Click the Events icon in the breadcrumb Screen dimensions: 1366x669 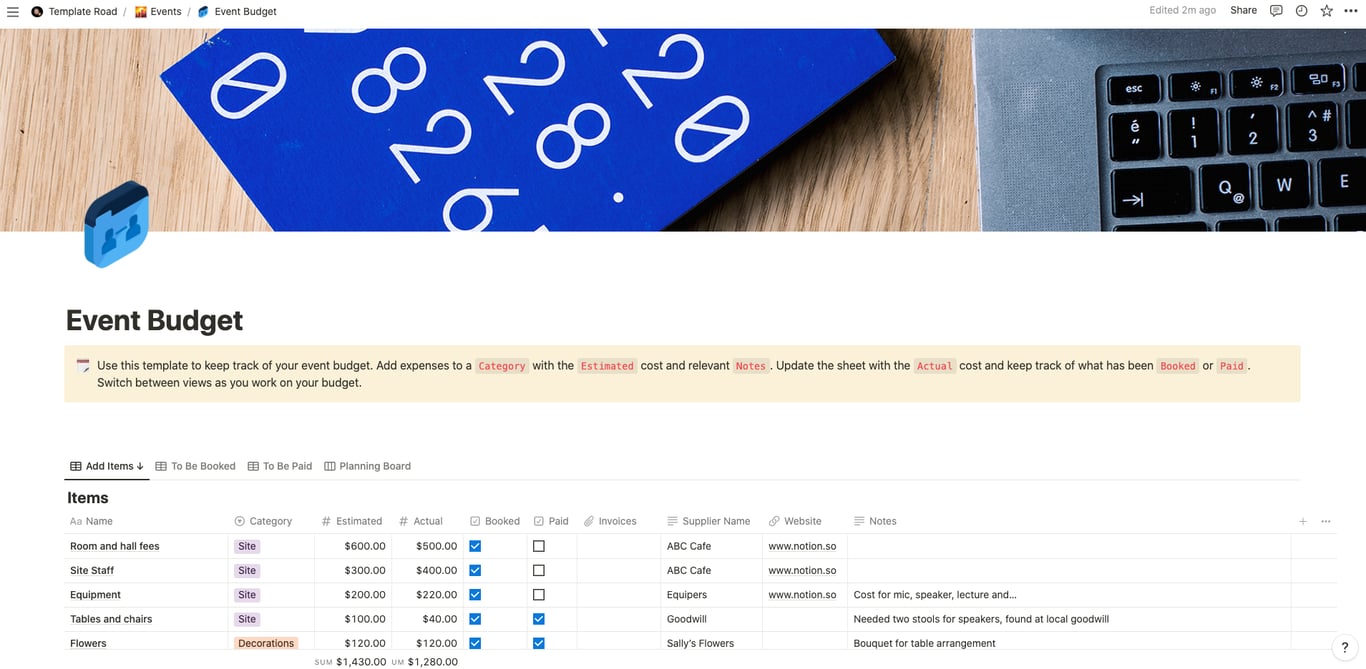pos(141,11)
